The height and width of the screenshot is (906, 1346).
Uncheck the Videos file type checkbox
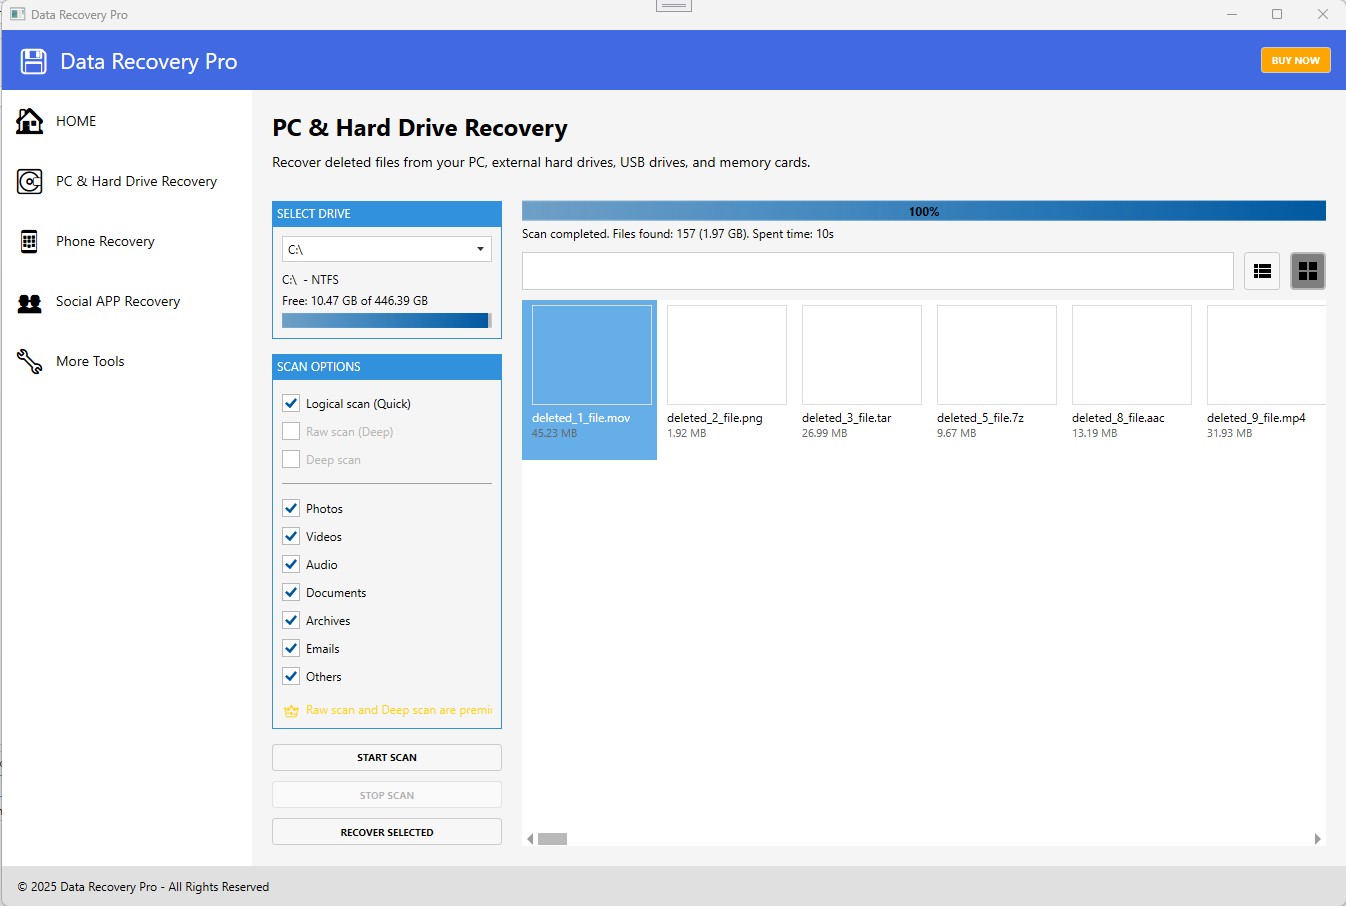[291, 536]
